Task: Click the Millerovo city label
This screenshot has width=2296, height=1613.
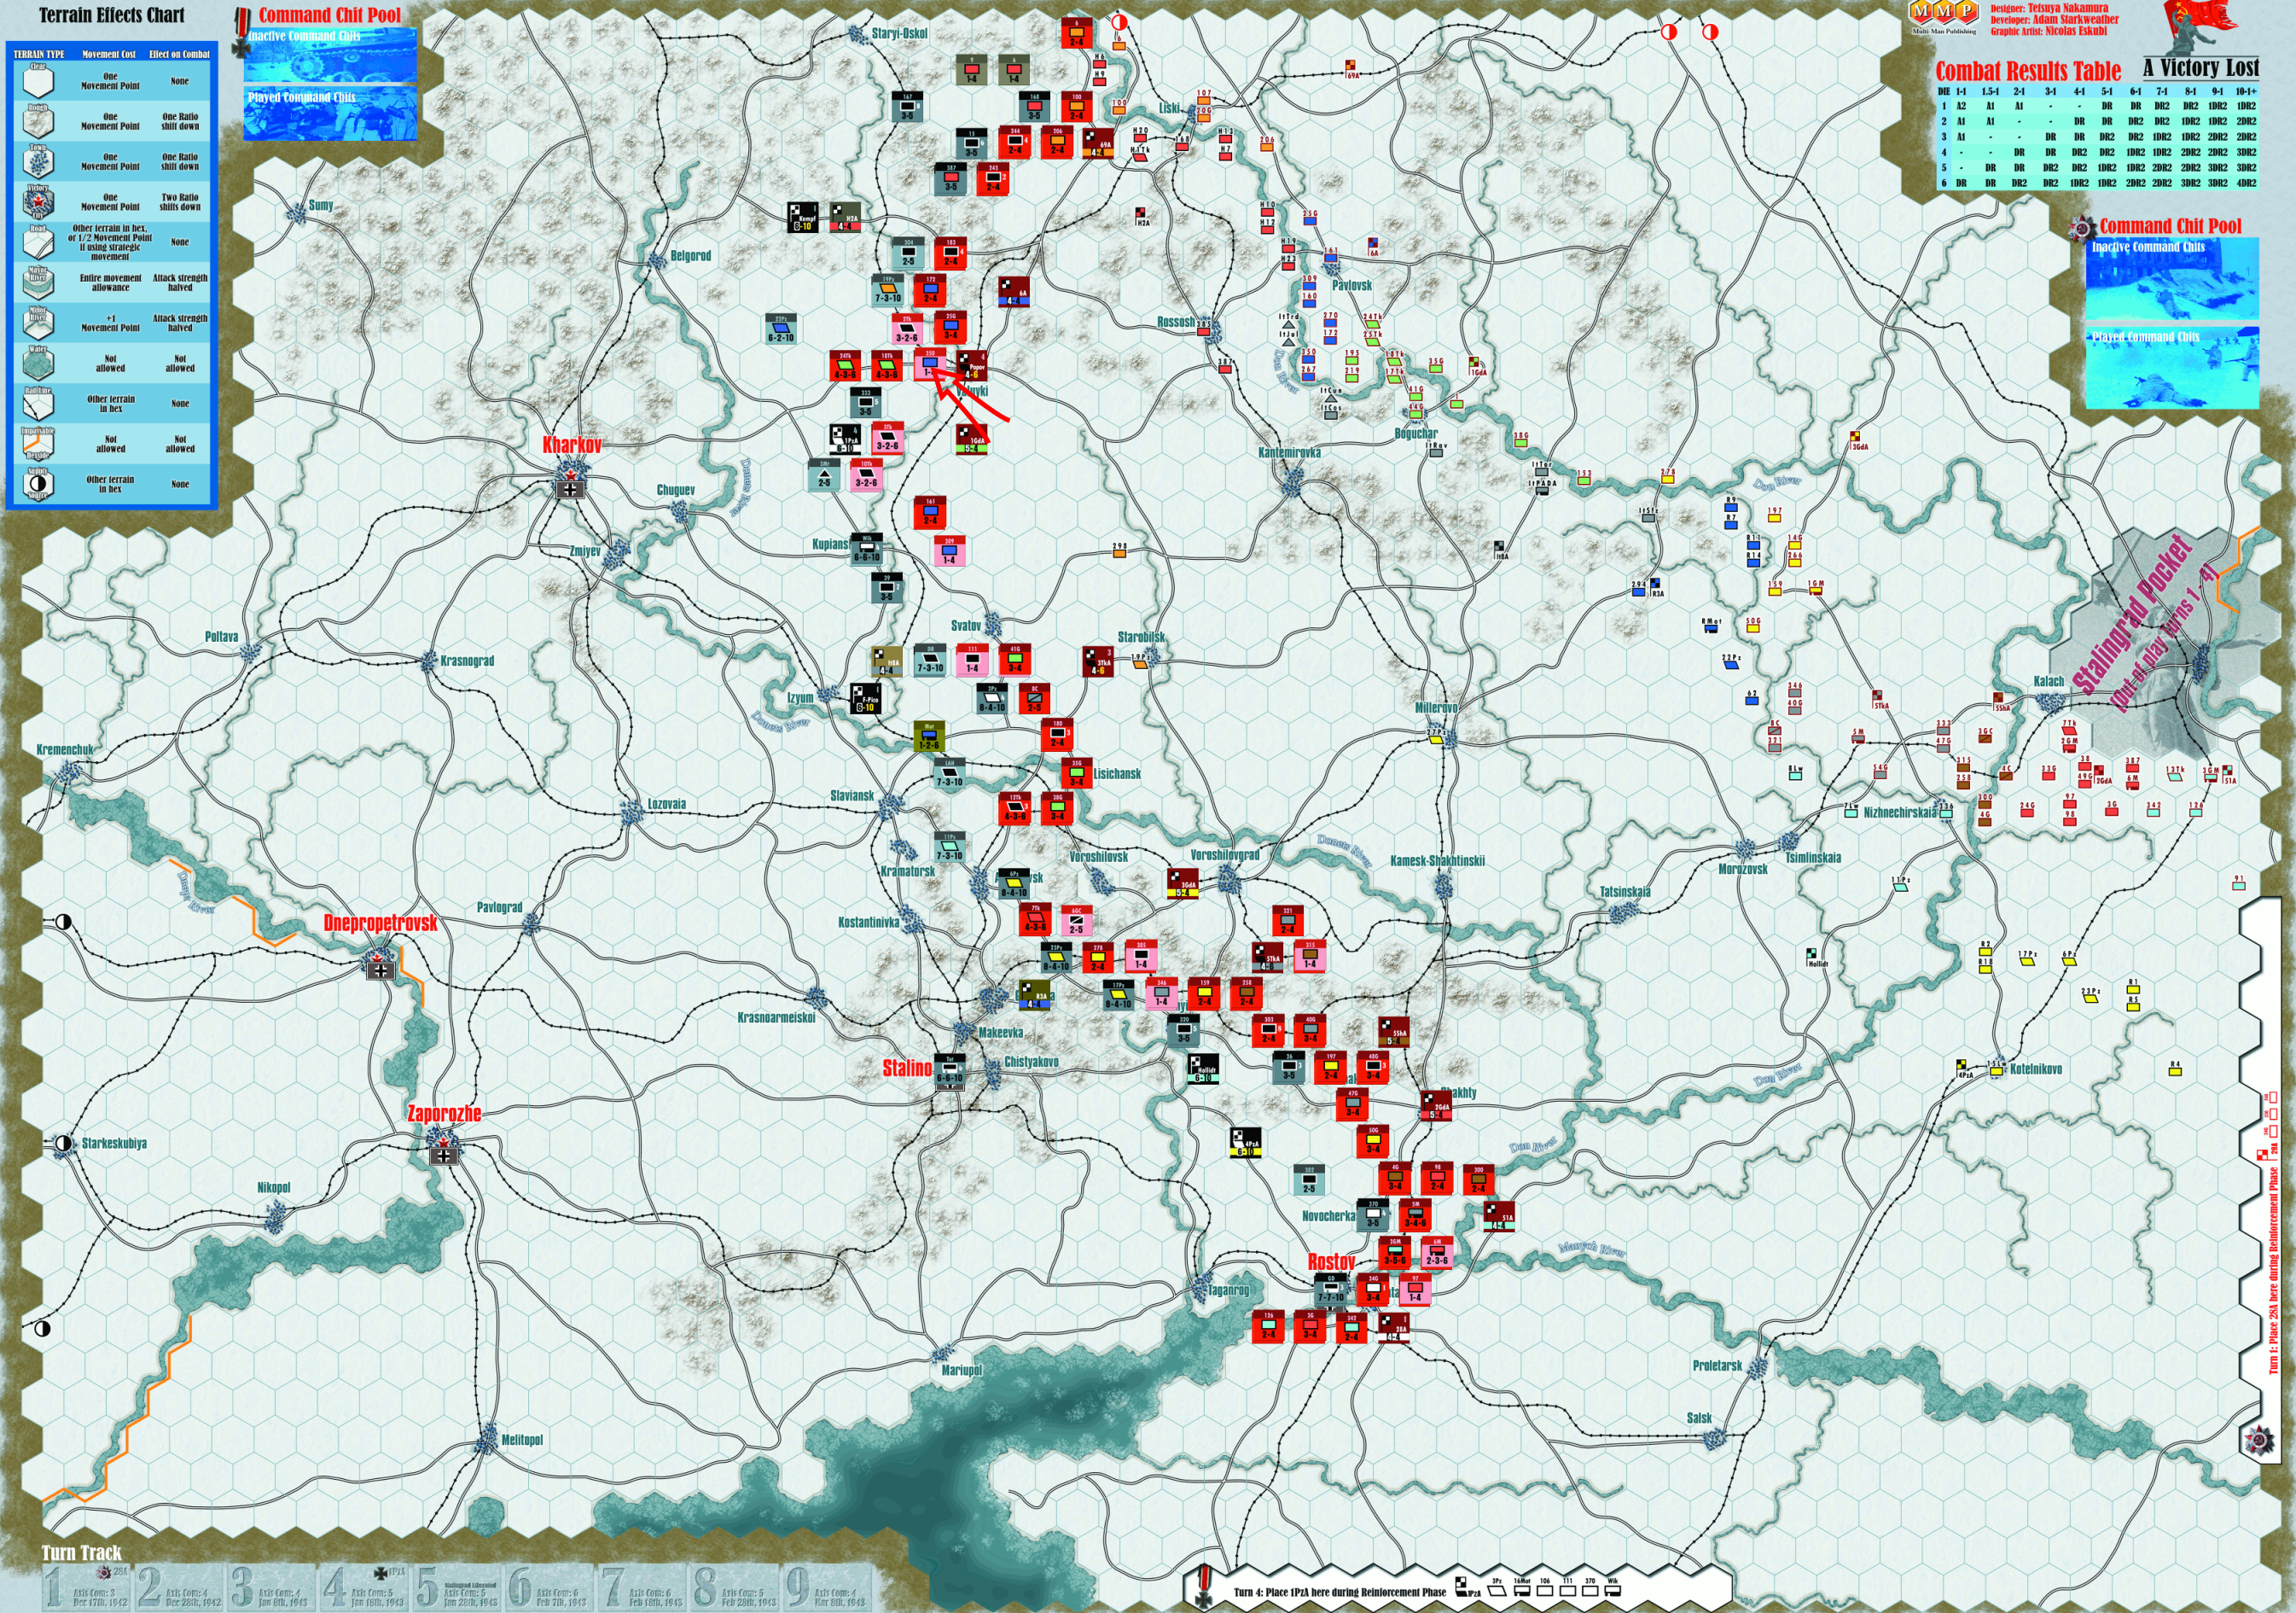Action: 1436,707
